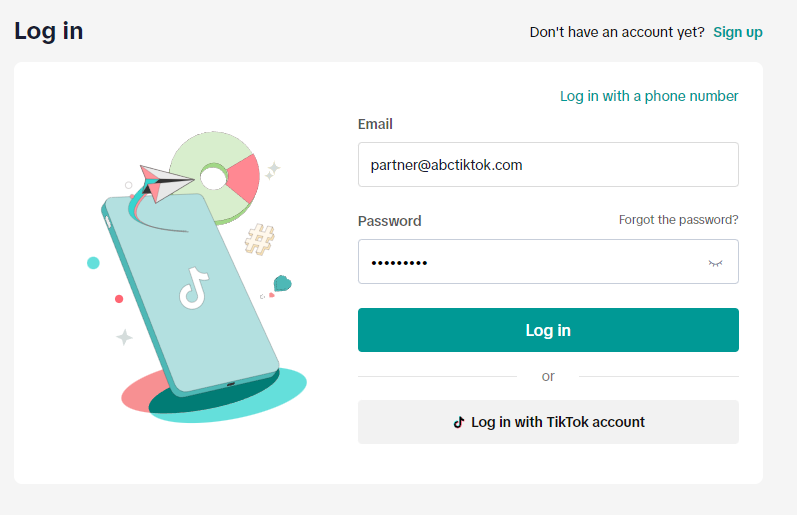This screenshot has height=515, width=797.
Task: Focus the Email input field
Action: click(x=548, y=165)
